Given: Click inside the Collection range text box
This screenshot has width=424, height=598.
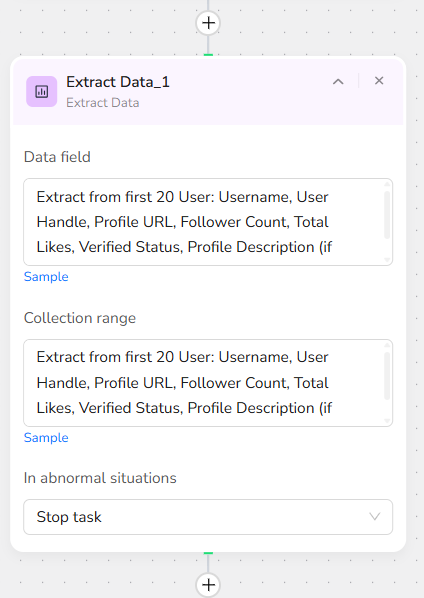Looking at the screenshot, I should tap(208, 383).
